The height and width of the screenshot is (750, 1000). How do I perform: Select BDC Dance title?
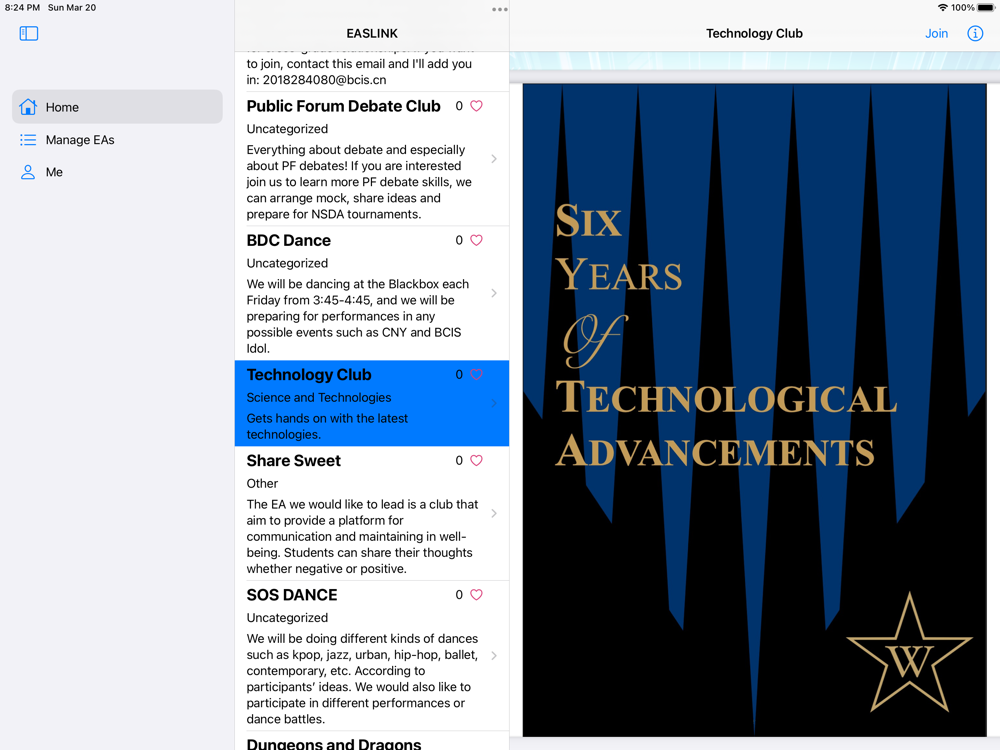(x=288, y=240)
